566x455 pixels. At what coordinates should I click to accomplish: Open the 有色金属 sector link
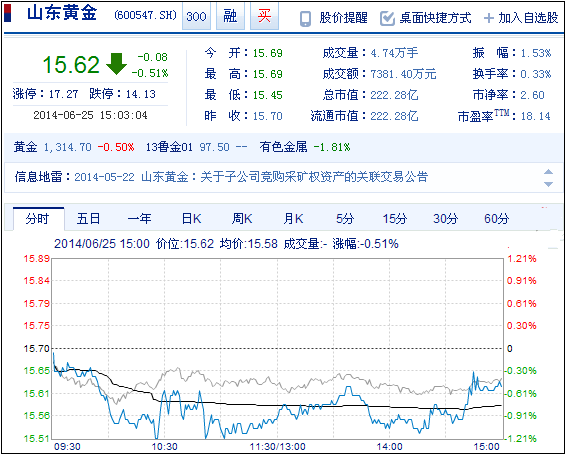[283, 147]
